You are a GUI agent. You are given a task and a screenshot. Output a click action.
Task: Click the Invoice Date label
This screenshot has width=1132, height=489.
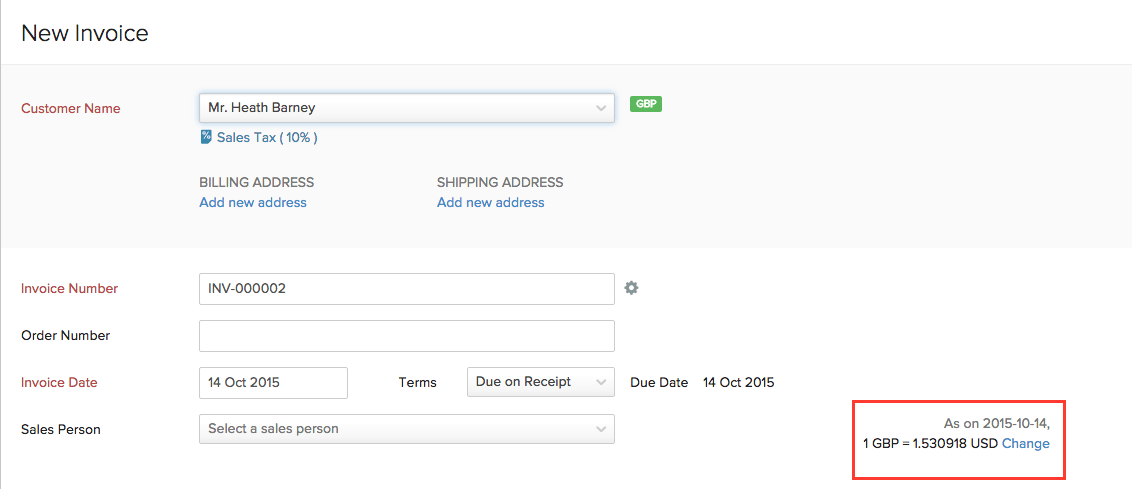tap(59, 382)
